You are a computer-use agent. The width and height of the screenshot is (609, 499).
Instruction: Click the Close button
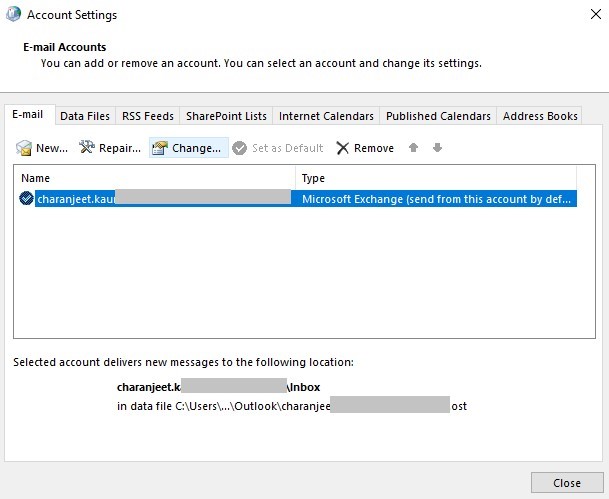coord(567,483)
